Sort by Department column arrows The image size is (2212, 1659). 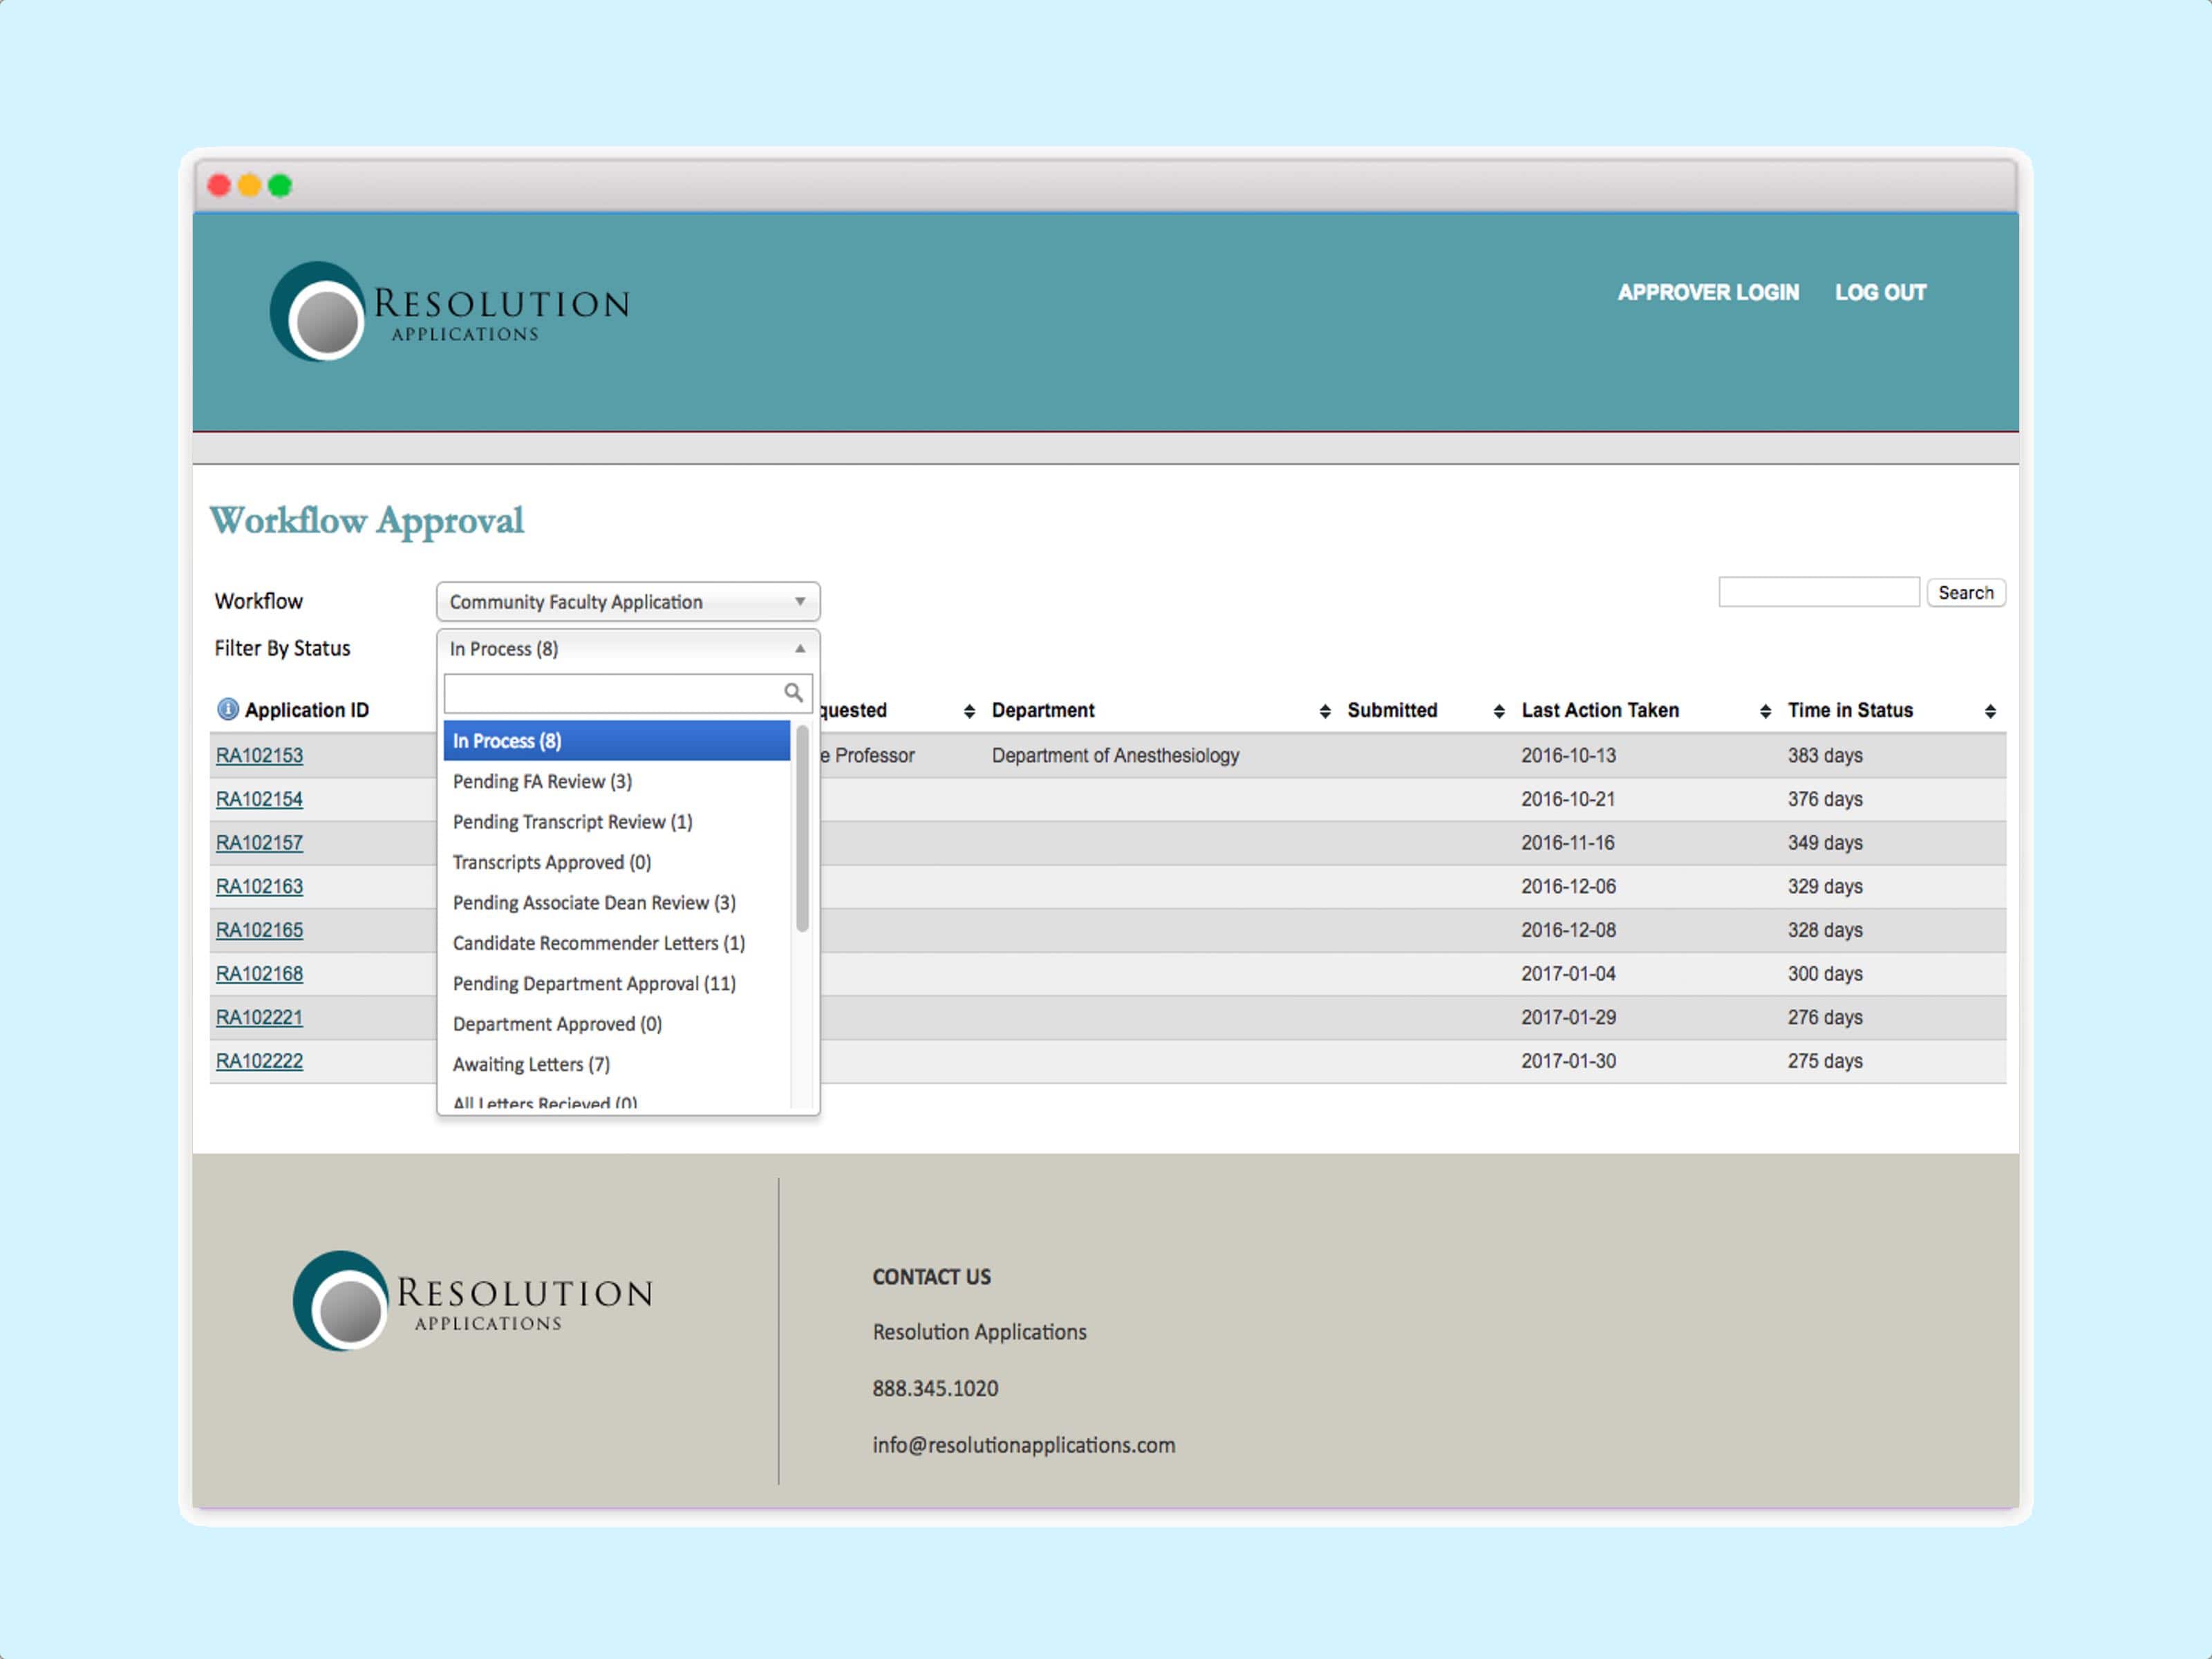(x=1324, y=711)
